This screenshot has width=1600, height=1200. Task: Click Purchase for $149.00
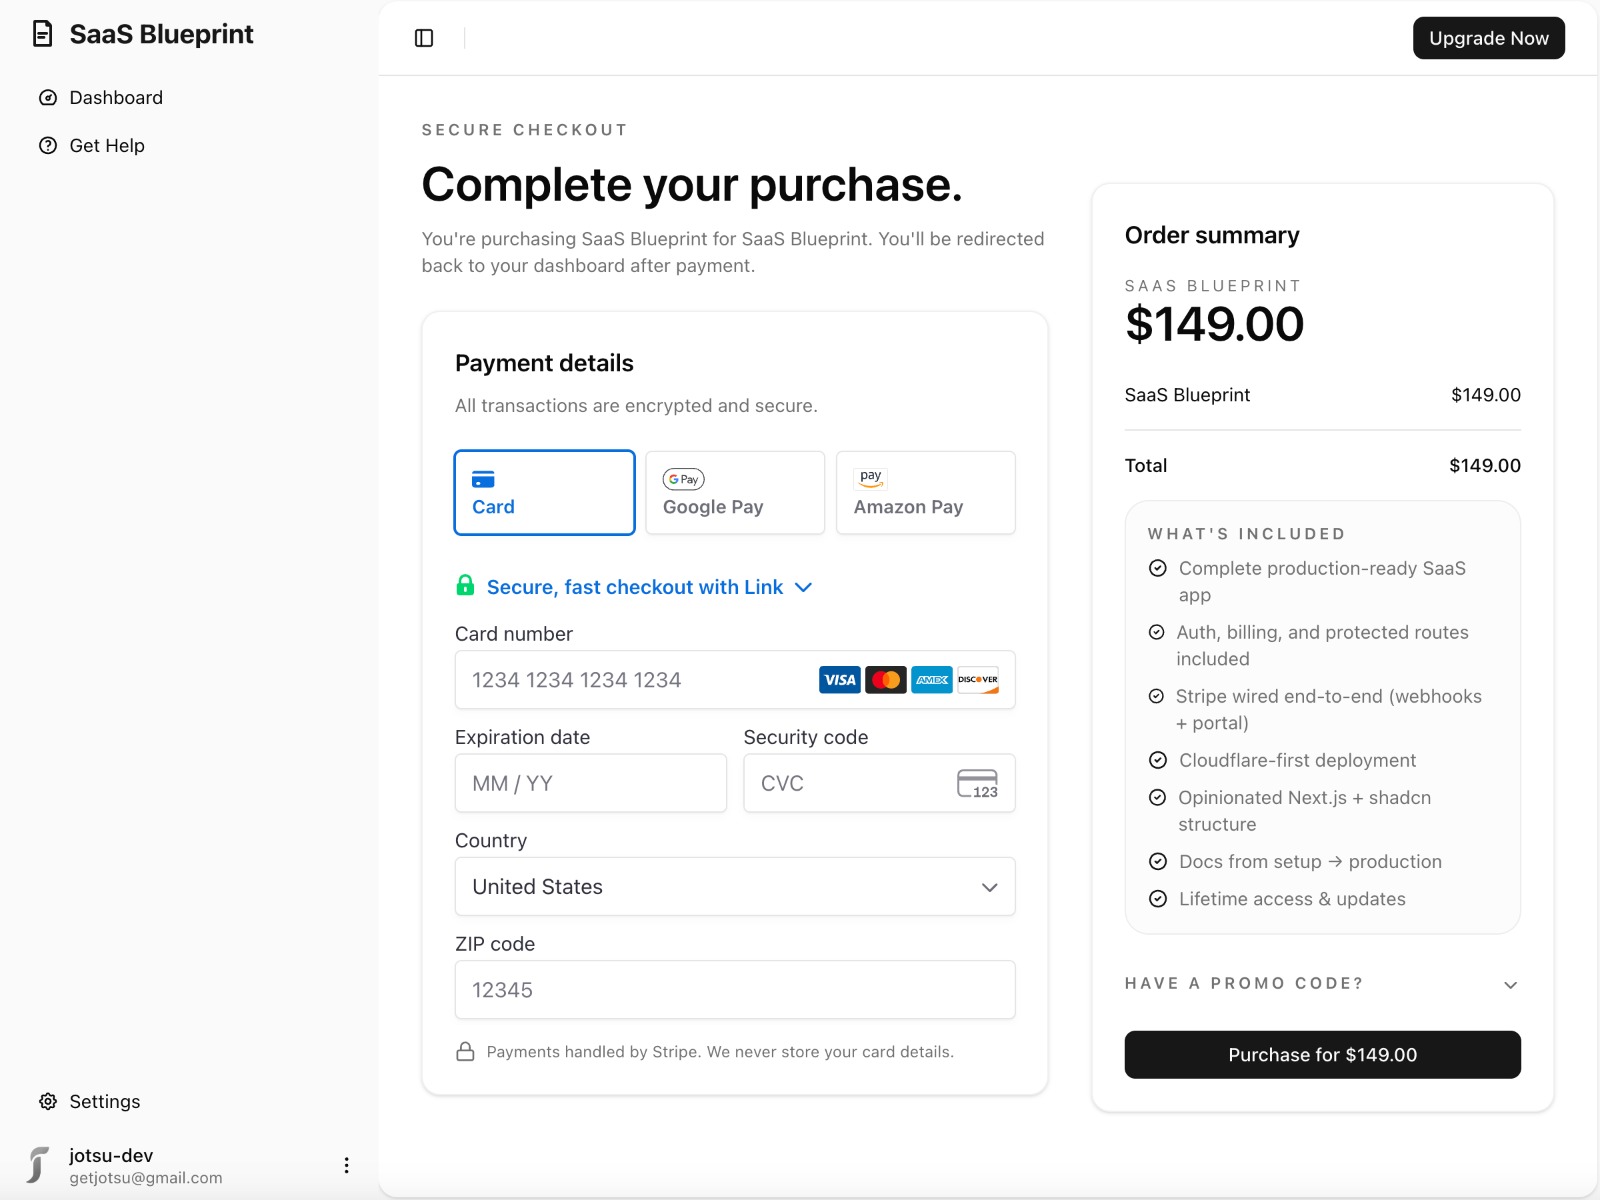(1322, 1054)
